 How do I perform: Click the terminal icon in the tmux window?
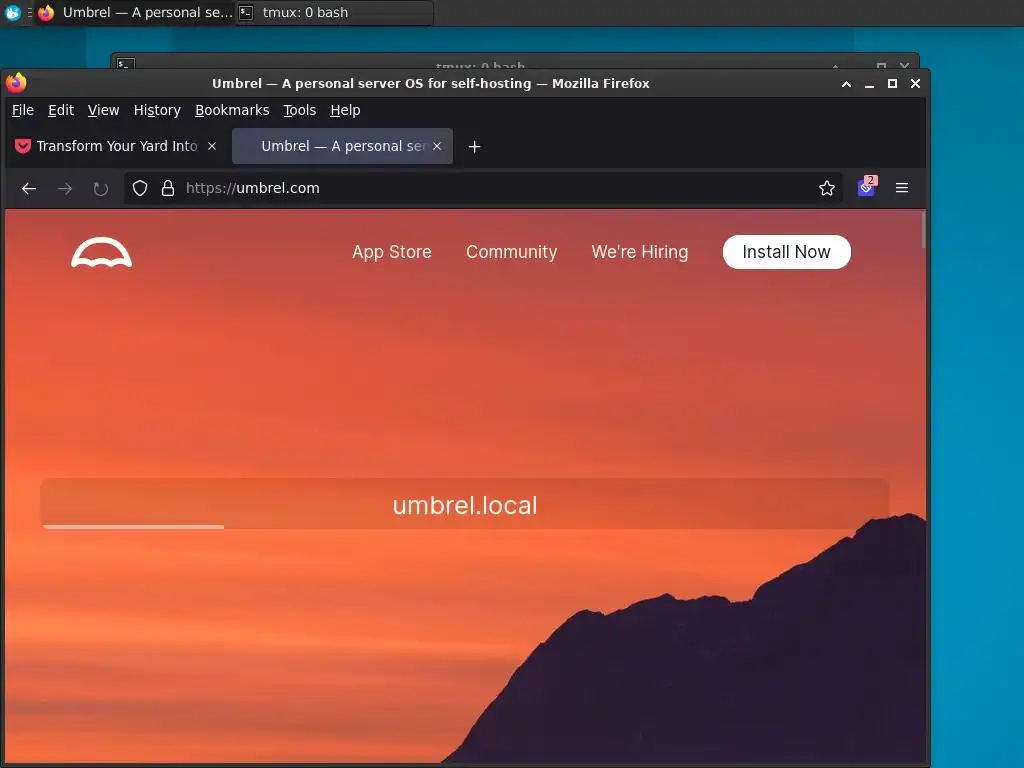pos(126,64)
